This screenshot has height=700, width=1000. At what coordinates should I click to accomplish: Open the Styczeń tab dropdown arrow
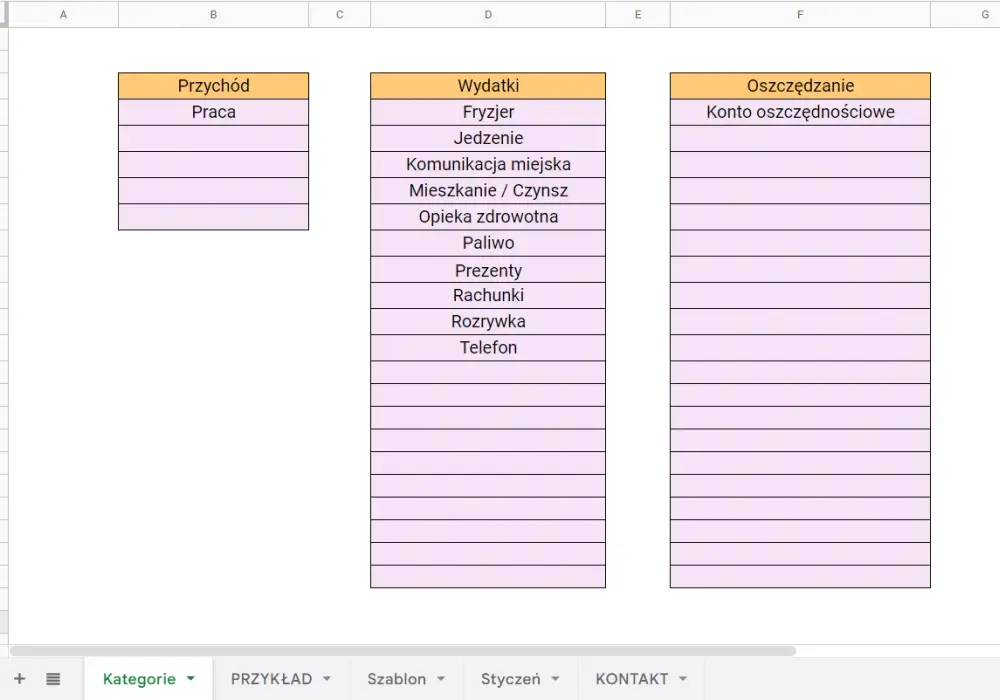(x=555, y=679)
